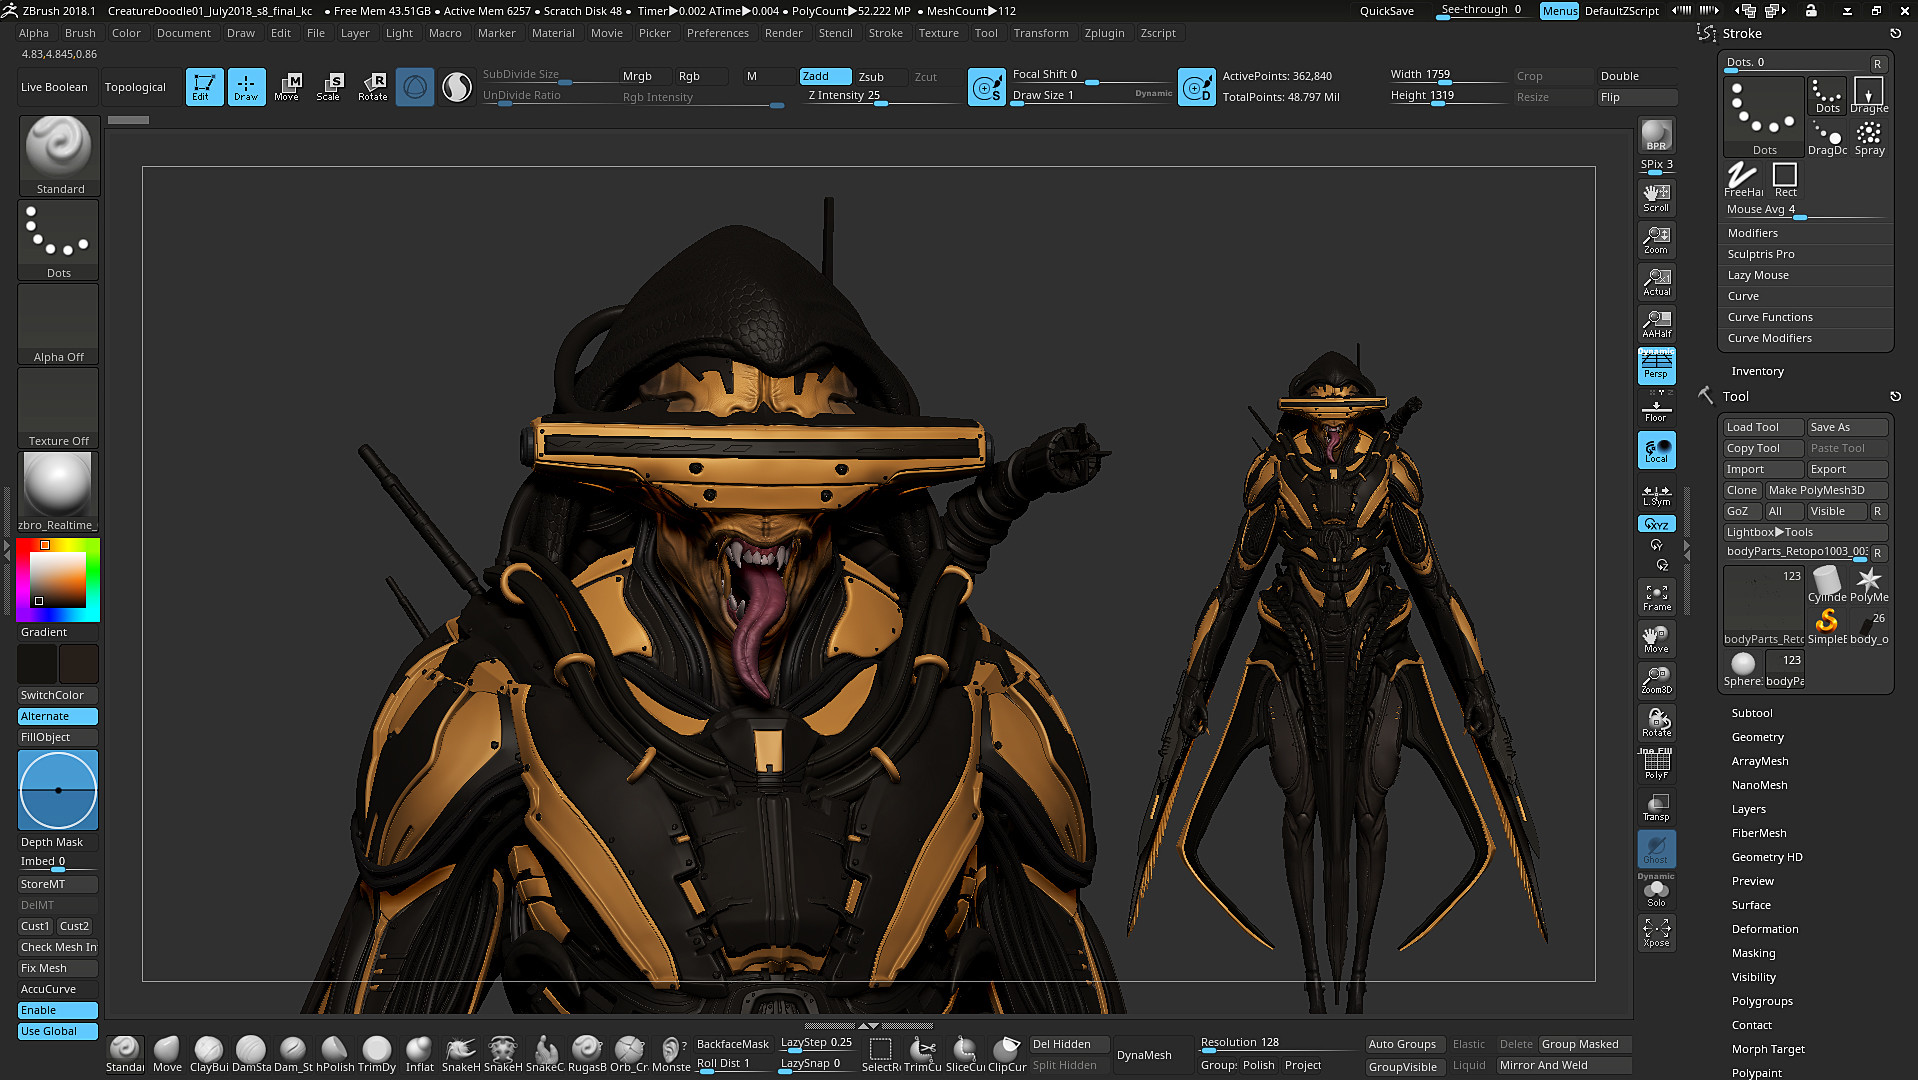Click Make PolyMesh3D button
This screenshot has width=1918, height=1080.
tap(1826, 490)
